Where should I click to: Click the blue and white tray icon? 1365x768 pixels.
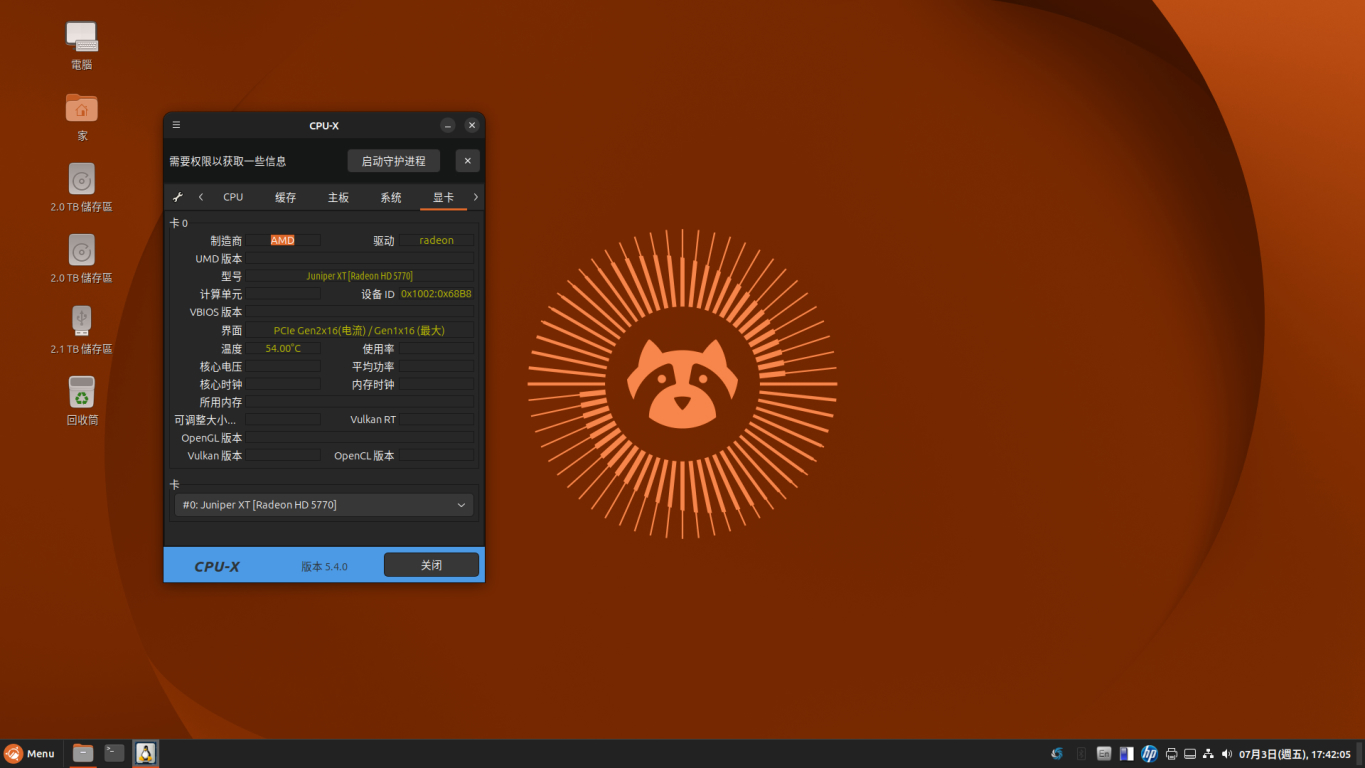click(1126, 753)
